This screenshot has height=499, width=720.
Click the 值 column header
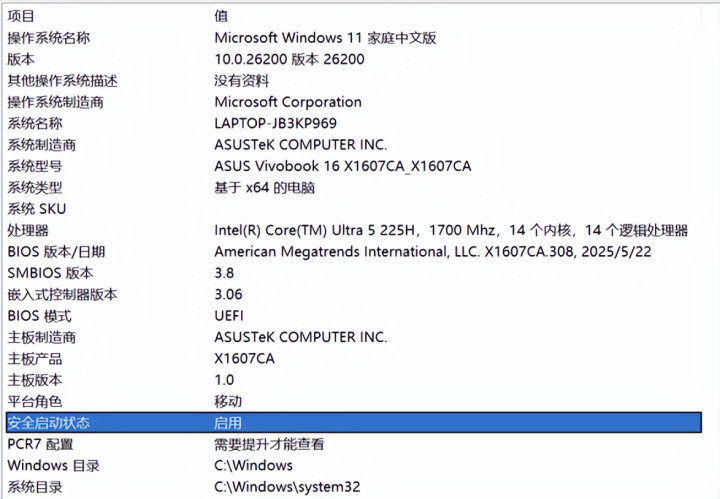click(x=221, y=16)
